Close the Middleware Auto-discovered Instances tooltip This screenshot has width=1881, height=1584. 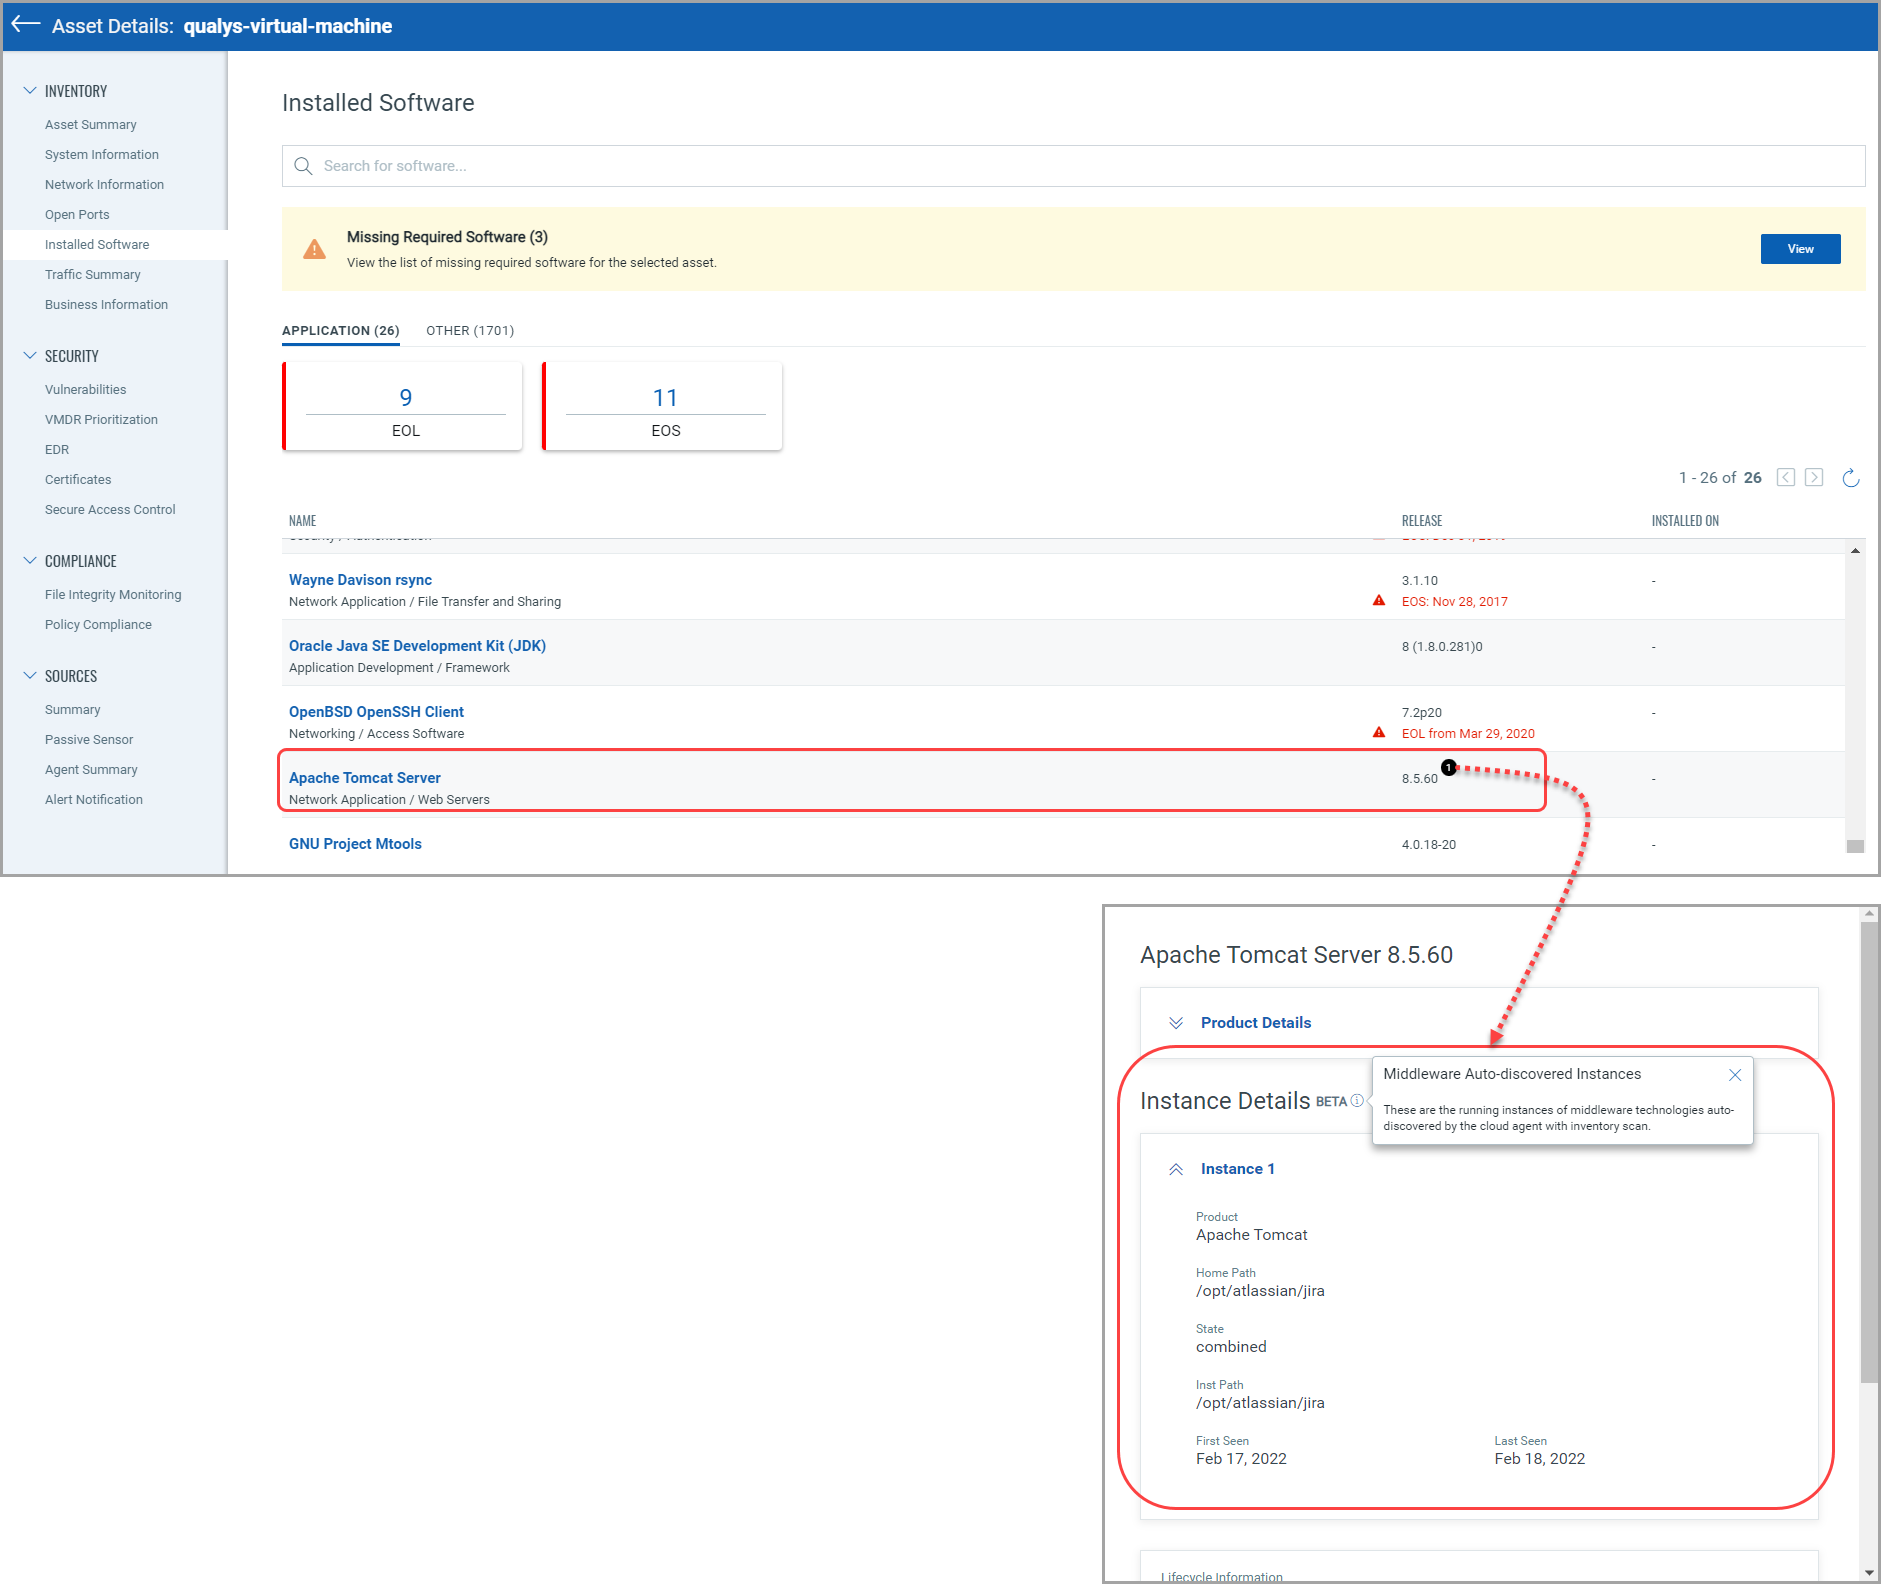(x=1735, y=1075)
